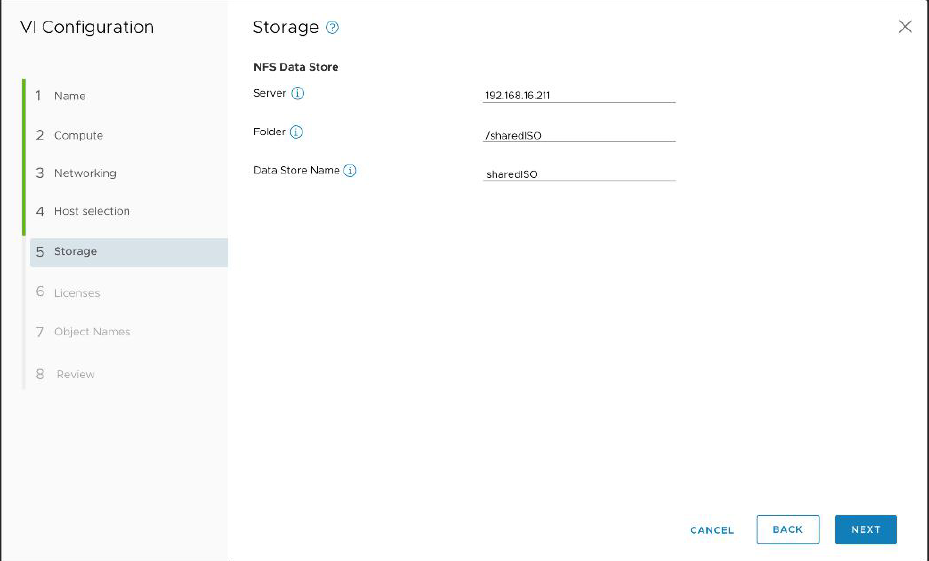Focus the Folder path input field
The image size is (929, 561).
[578, 134]
